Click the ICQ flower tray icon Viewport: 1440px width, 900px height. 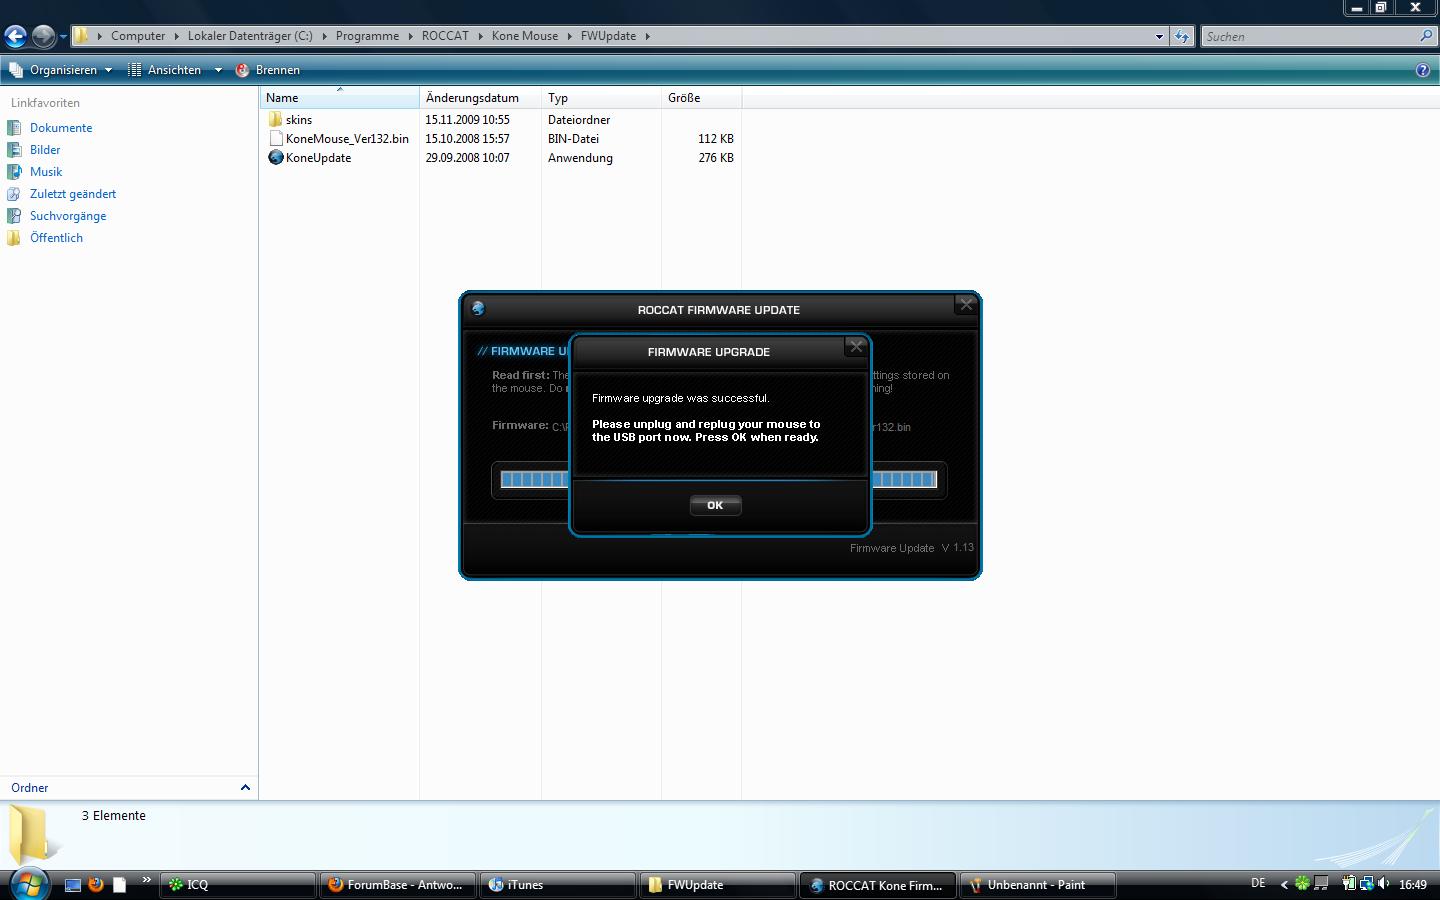[1302, 883]
